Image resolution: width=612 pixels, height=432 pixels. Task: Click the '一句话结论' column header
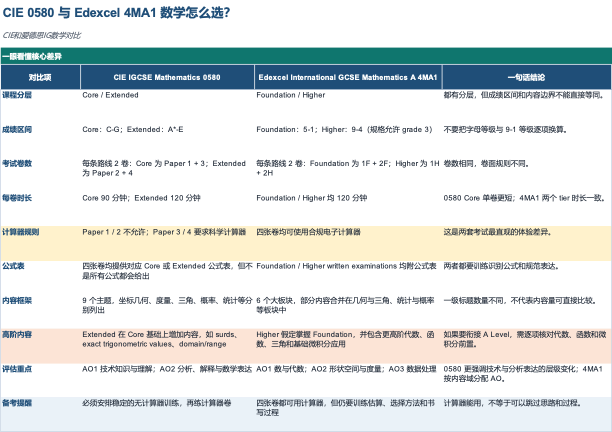(526, 77)
